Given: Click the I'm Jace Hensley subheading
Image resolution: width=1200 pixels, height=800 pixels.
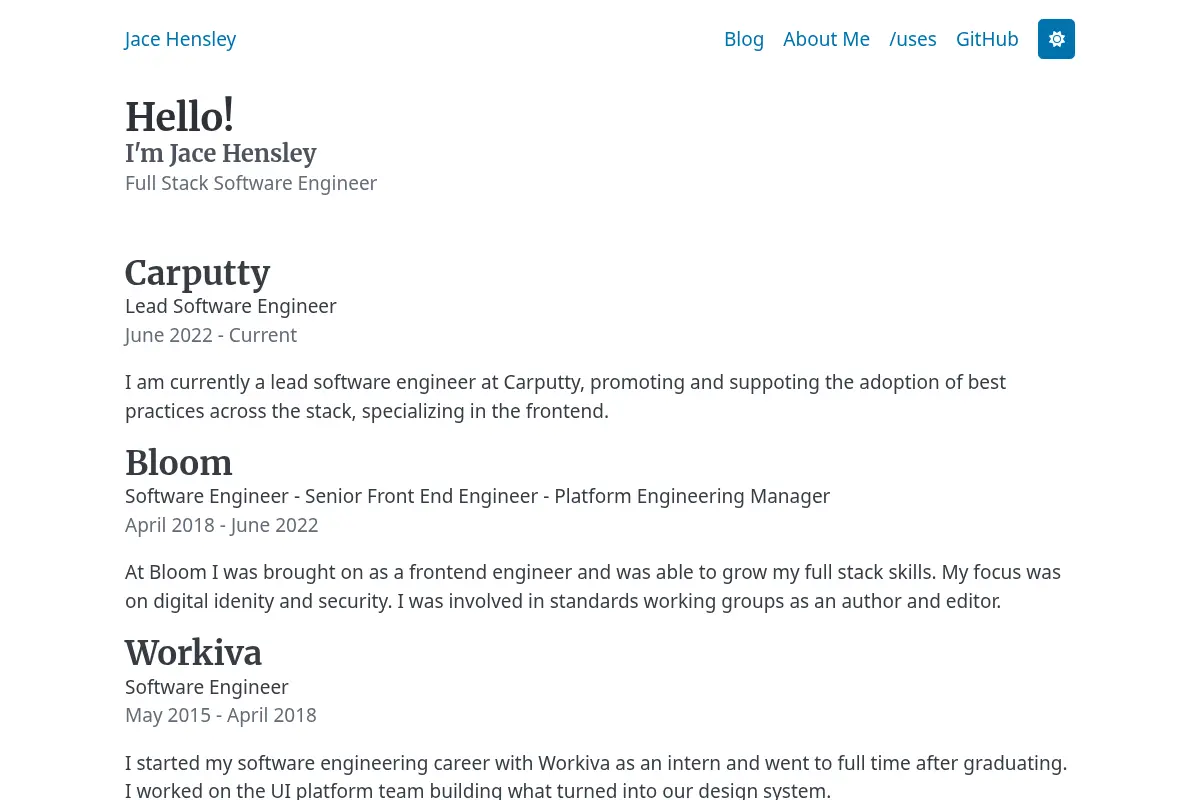Looking at the screenshot, I should pos(221,153).
